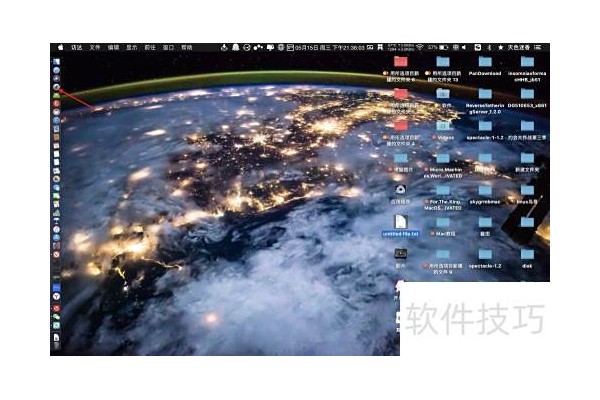This screenshot has height=400, width=600.
Task: Select the ReverseTetheringServer_1.2.0 folder
Action: click(485, 101)
